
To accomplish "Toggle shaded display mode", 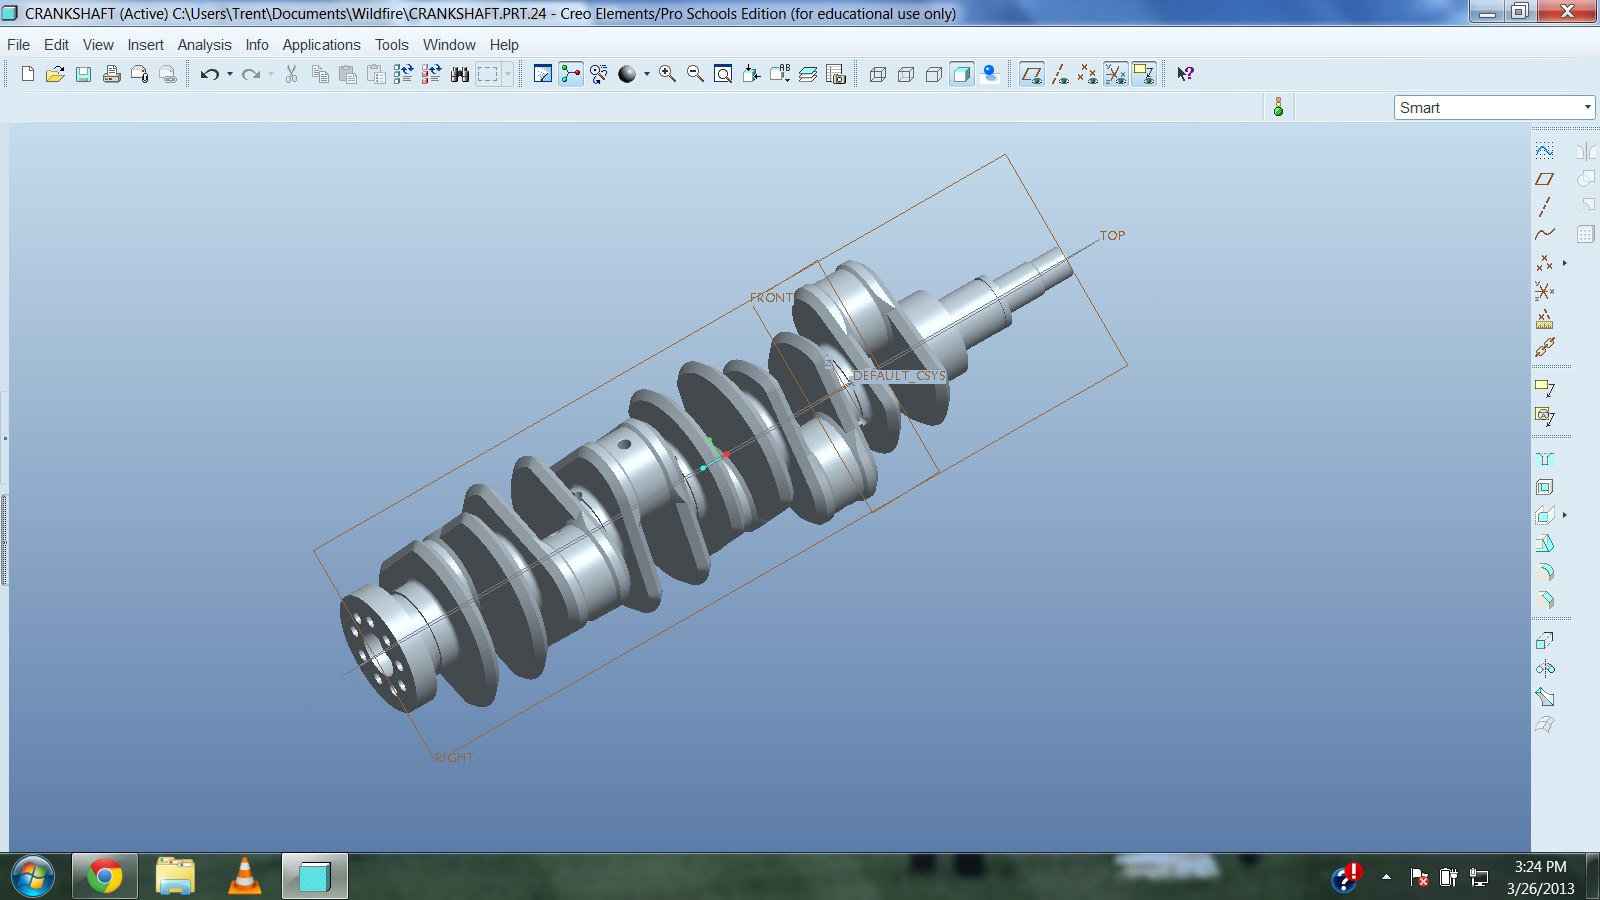I will pyautogui.click(x=962, y=74).
